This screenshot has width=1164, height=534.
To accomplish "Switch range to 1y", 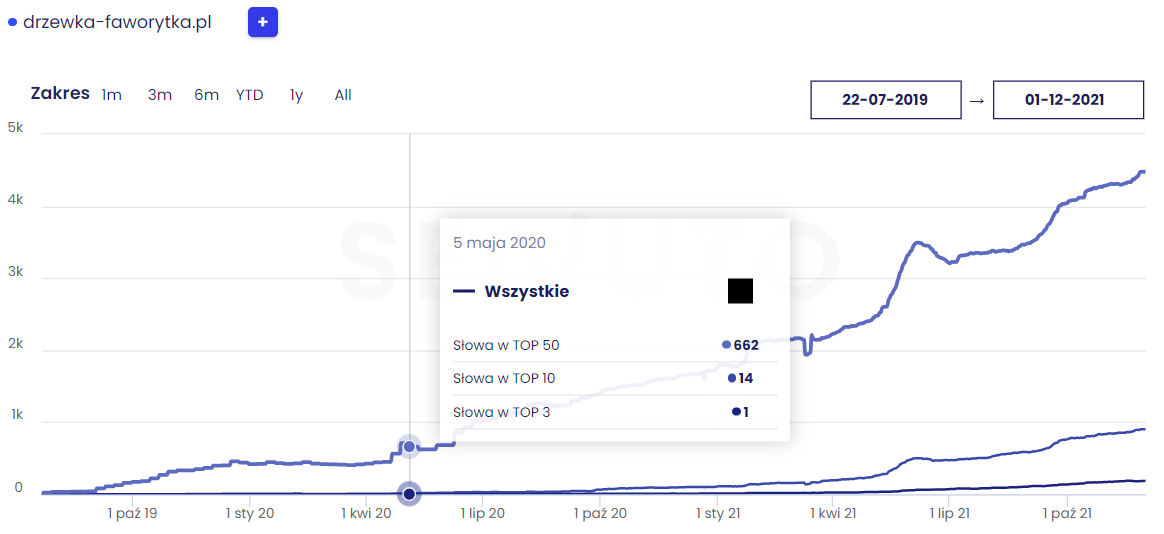I will click(296, 95).
